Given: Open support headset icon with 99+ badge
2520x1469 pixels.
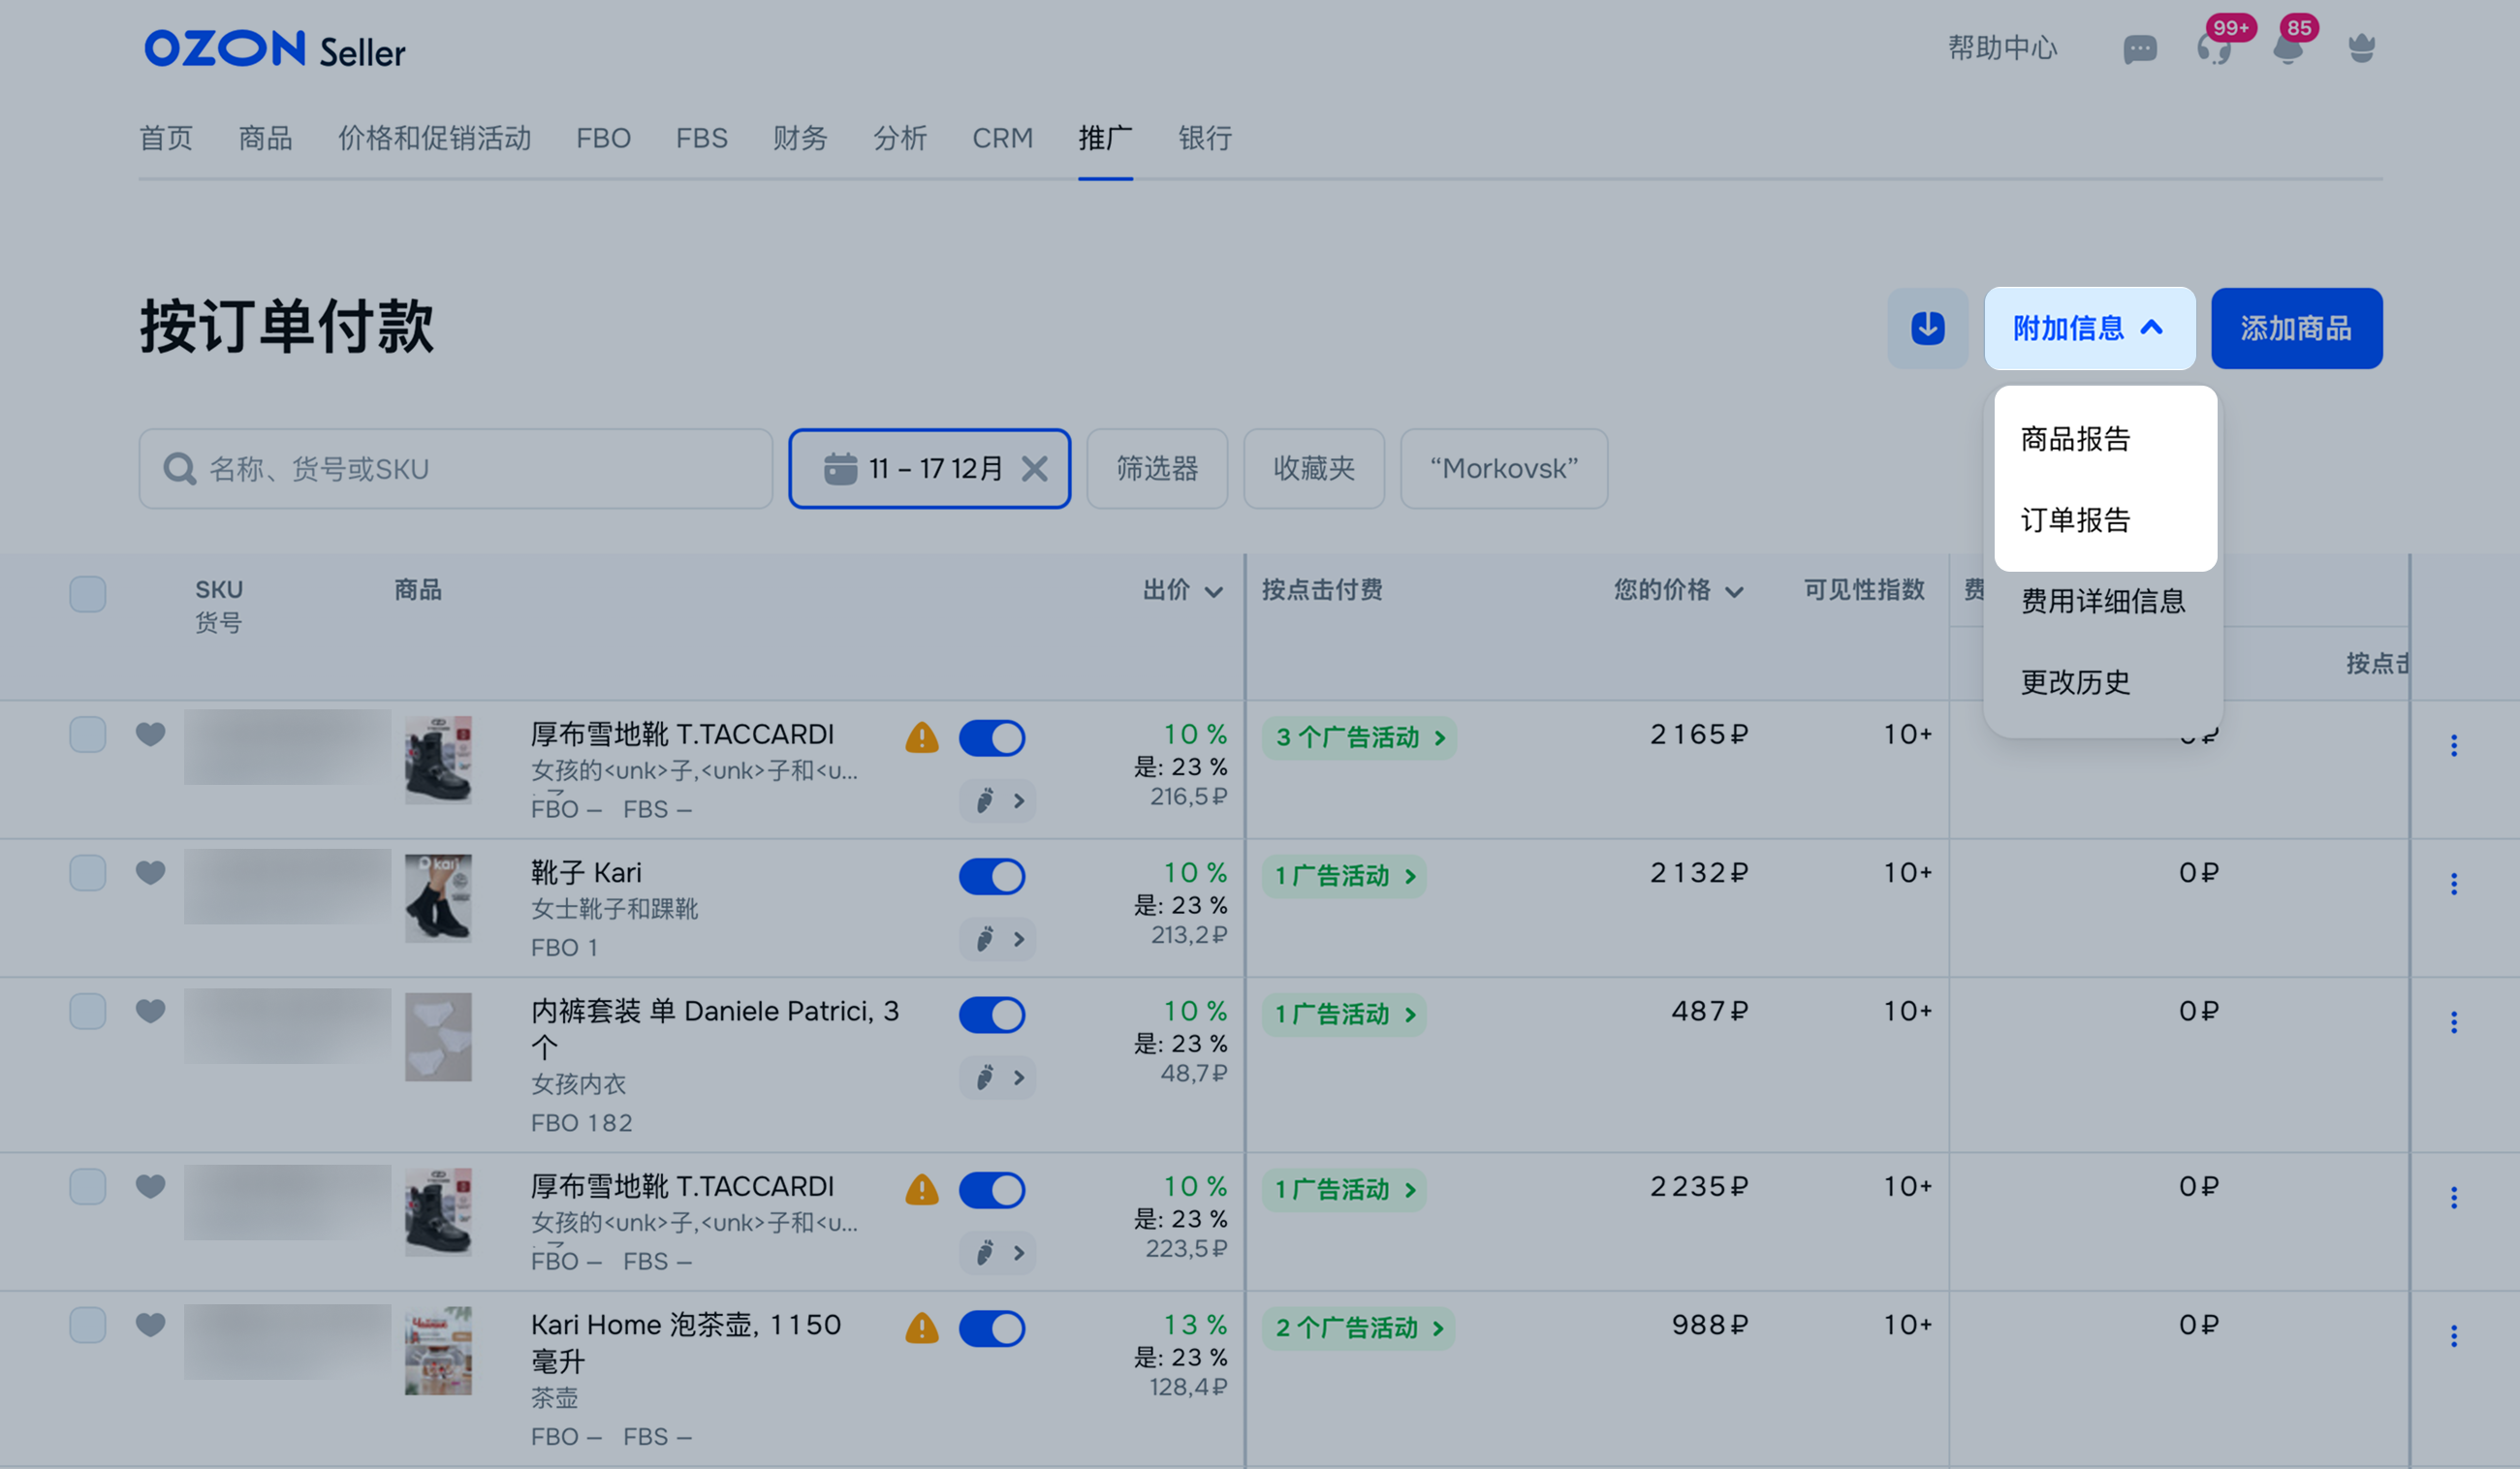Looking at the screenshot, I should coord(2214,48).
